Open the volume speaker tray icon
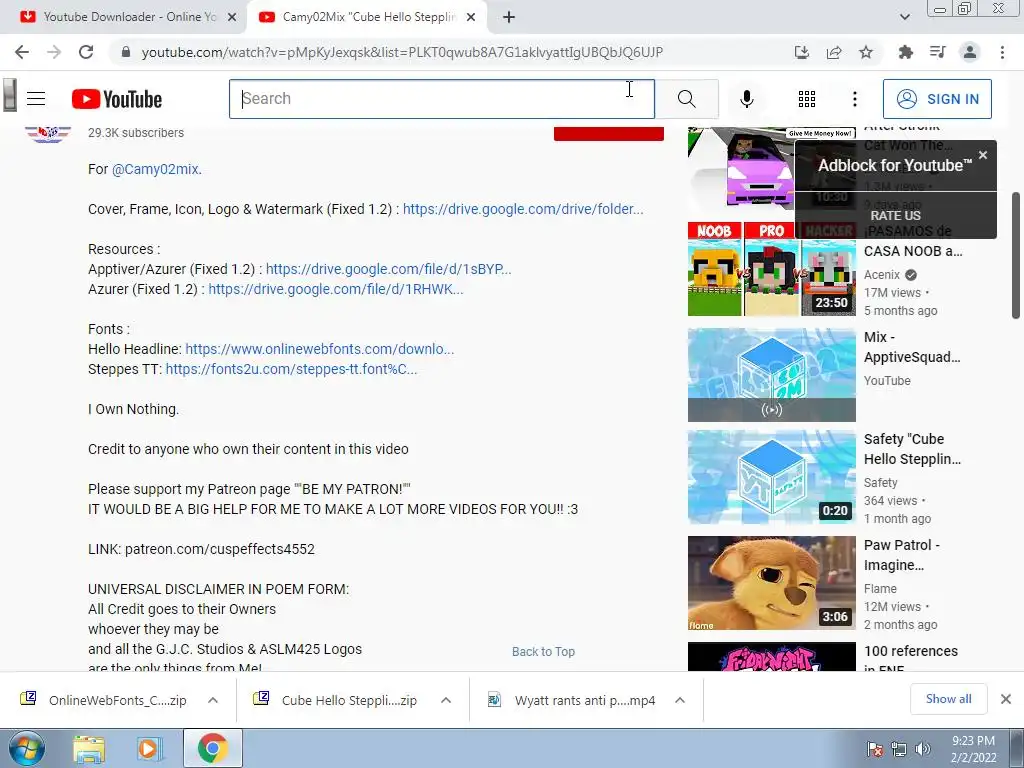 [923, 749]
